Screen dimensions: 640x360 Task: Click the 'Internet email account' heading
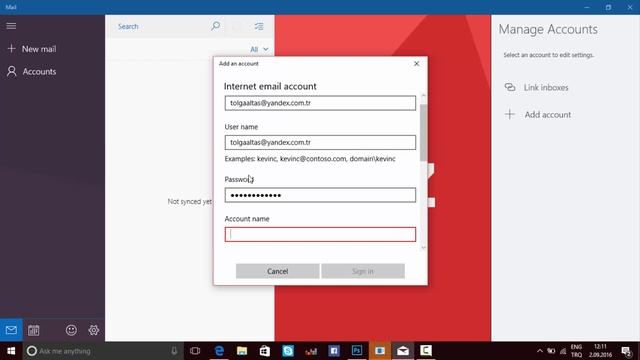(270, 87)
